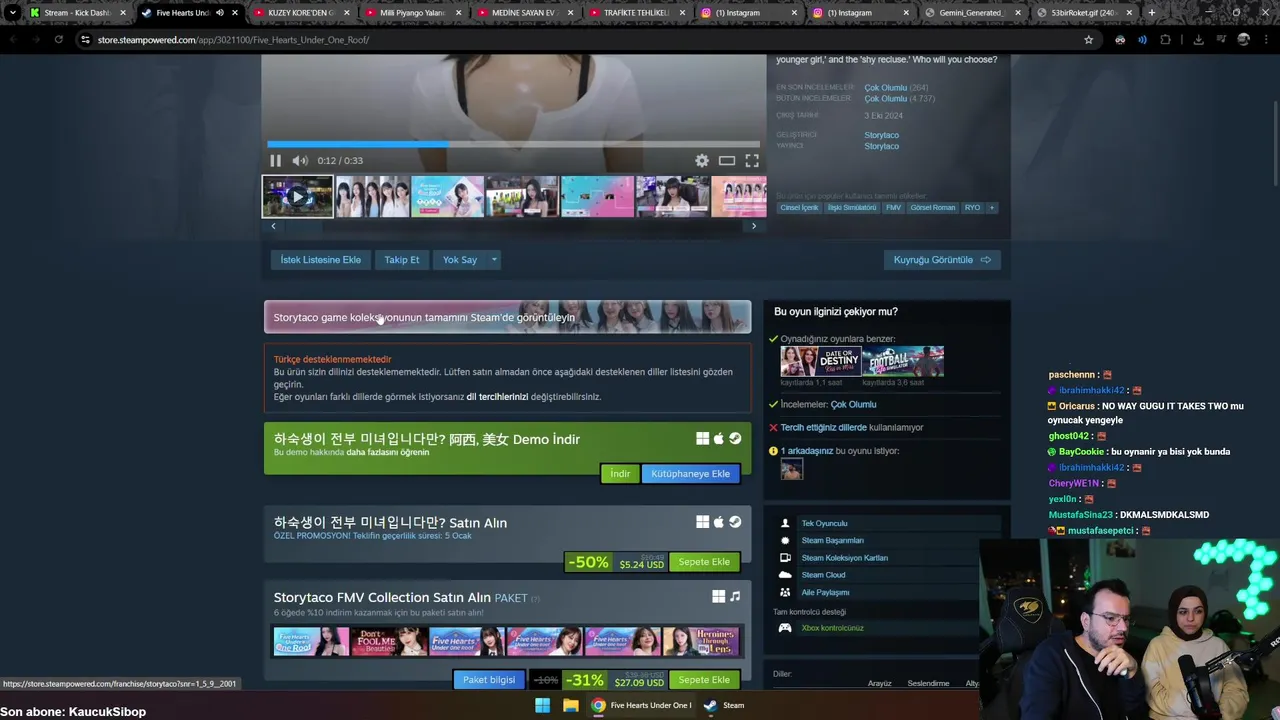This screenshot has height=720, width=1280.
Task: Open the Görsel Roman tag
Action: [x=933, y=208]
